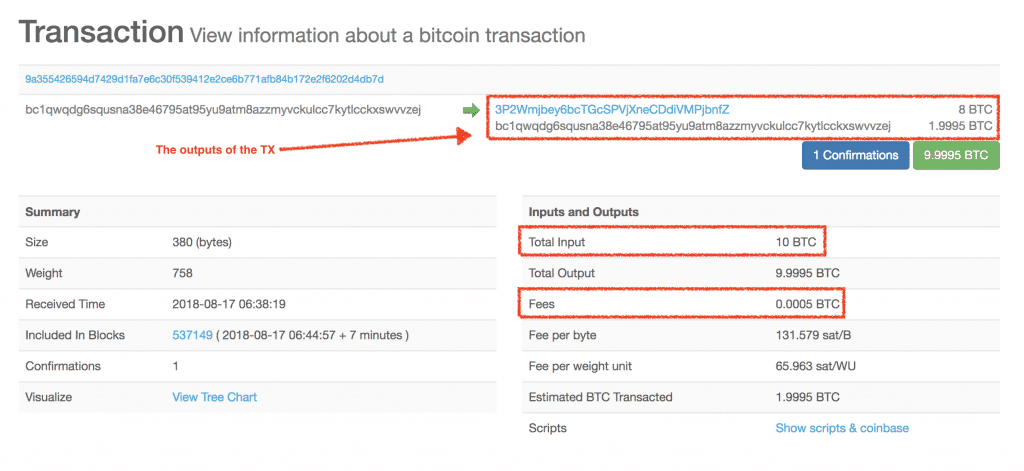The width and height of the screenshot is (1024, 471).
Task: Click the Size value 380 (bytes)
Action: tap(202, 242)
